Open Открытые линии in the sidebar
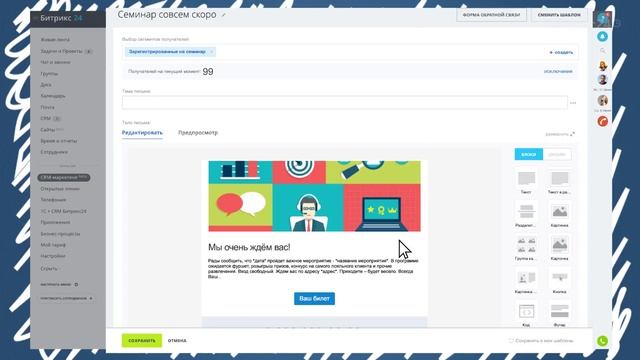This screenshot has width=640, height=360. pyautogui.click(x=60, y=189)
